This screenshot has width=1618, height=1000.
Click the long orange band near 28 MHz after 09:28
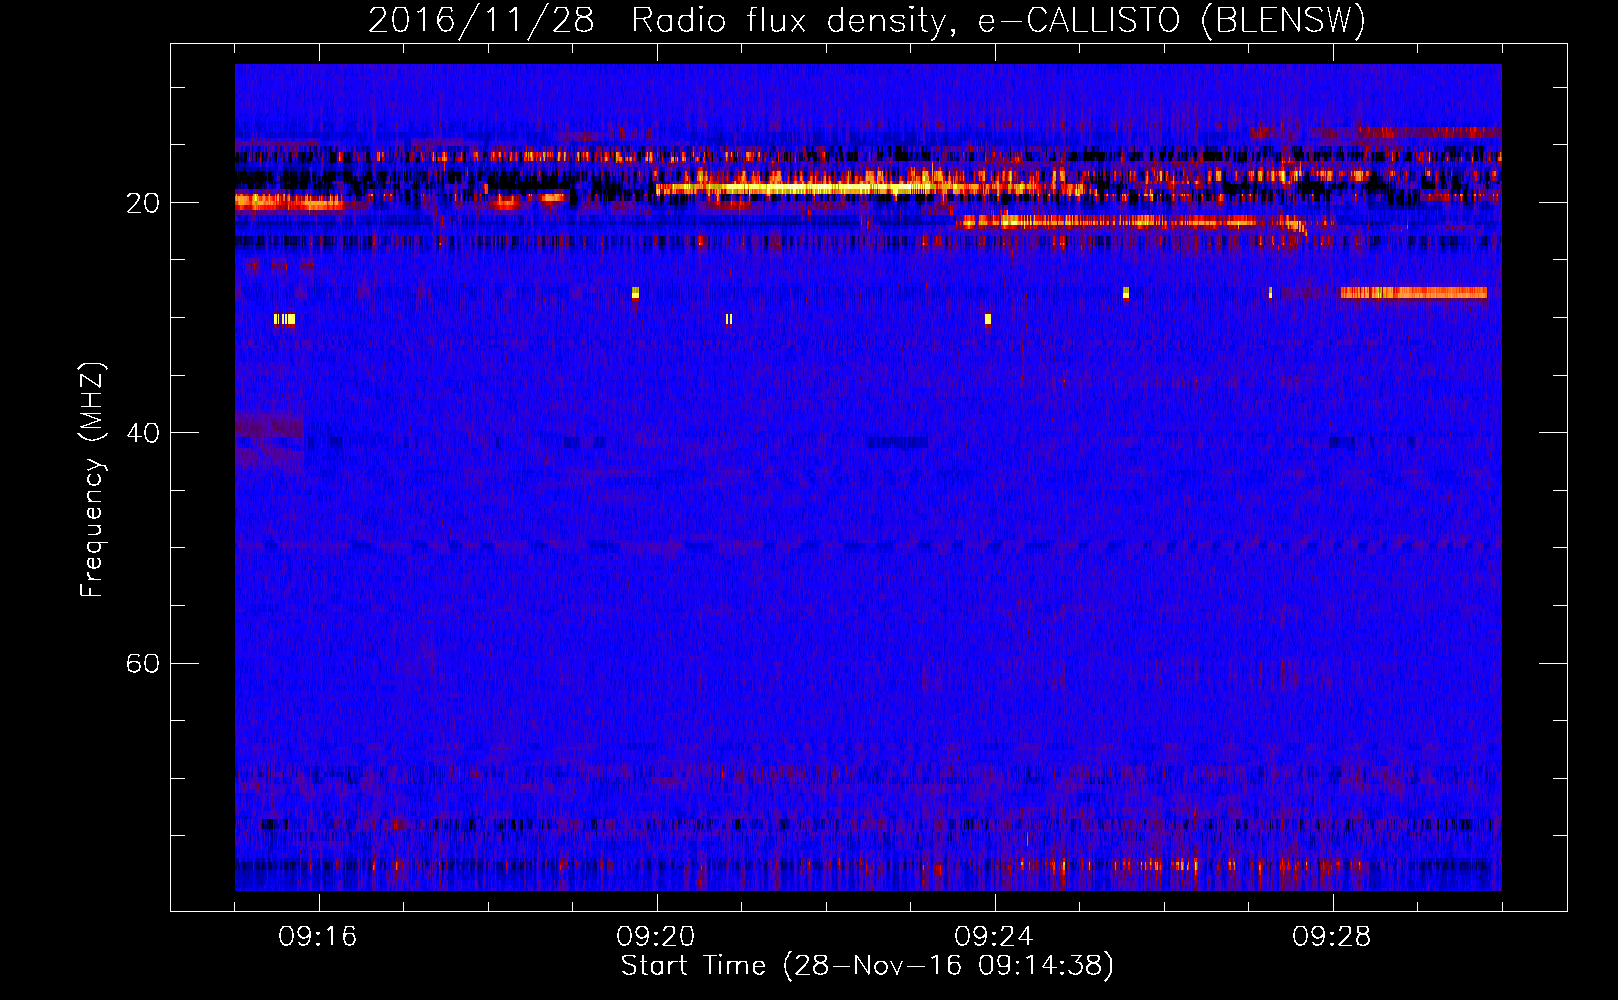pos(1413,293)
